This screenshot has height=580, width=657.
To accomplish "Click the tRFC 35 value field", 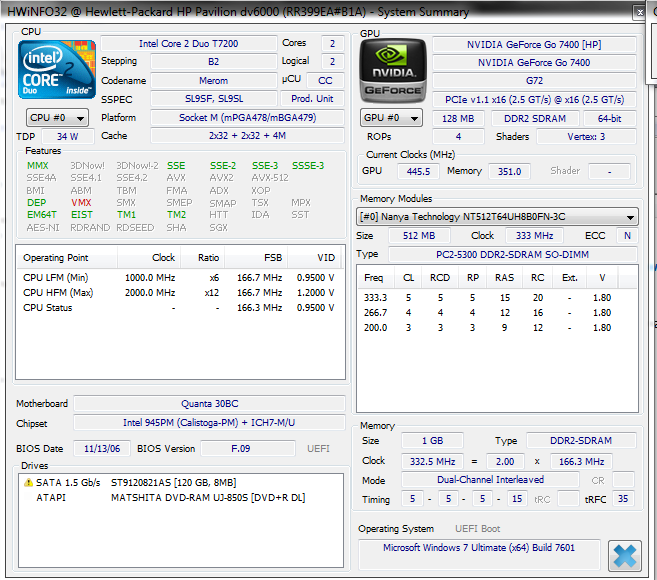I will (x=623, y=499).
